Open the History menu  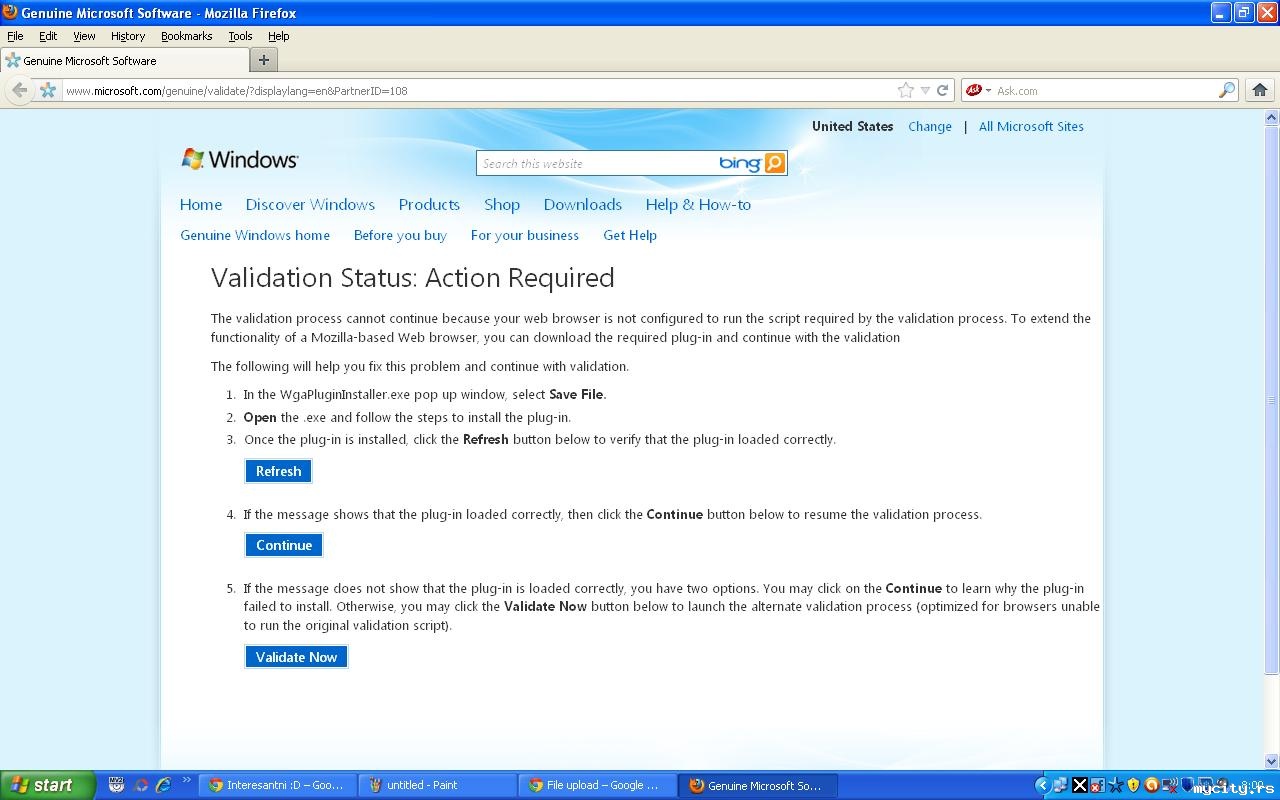(128, 36)
